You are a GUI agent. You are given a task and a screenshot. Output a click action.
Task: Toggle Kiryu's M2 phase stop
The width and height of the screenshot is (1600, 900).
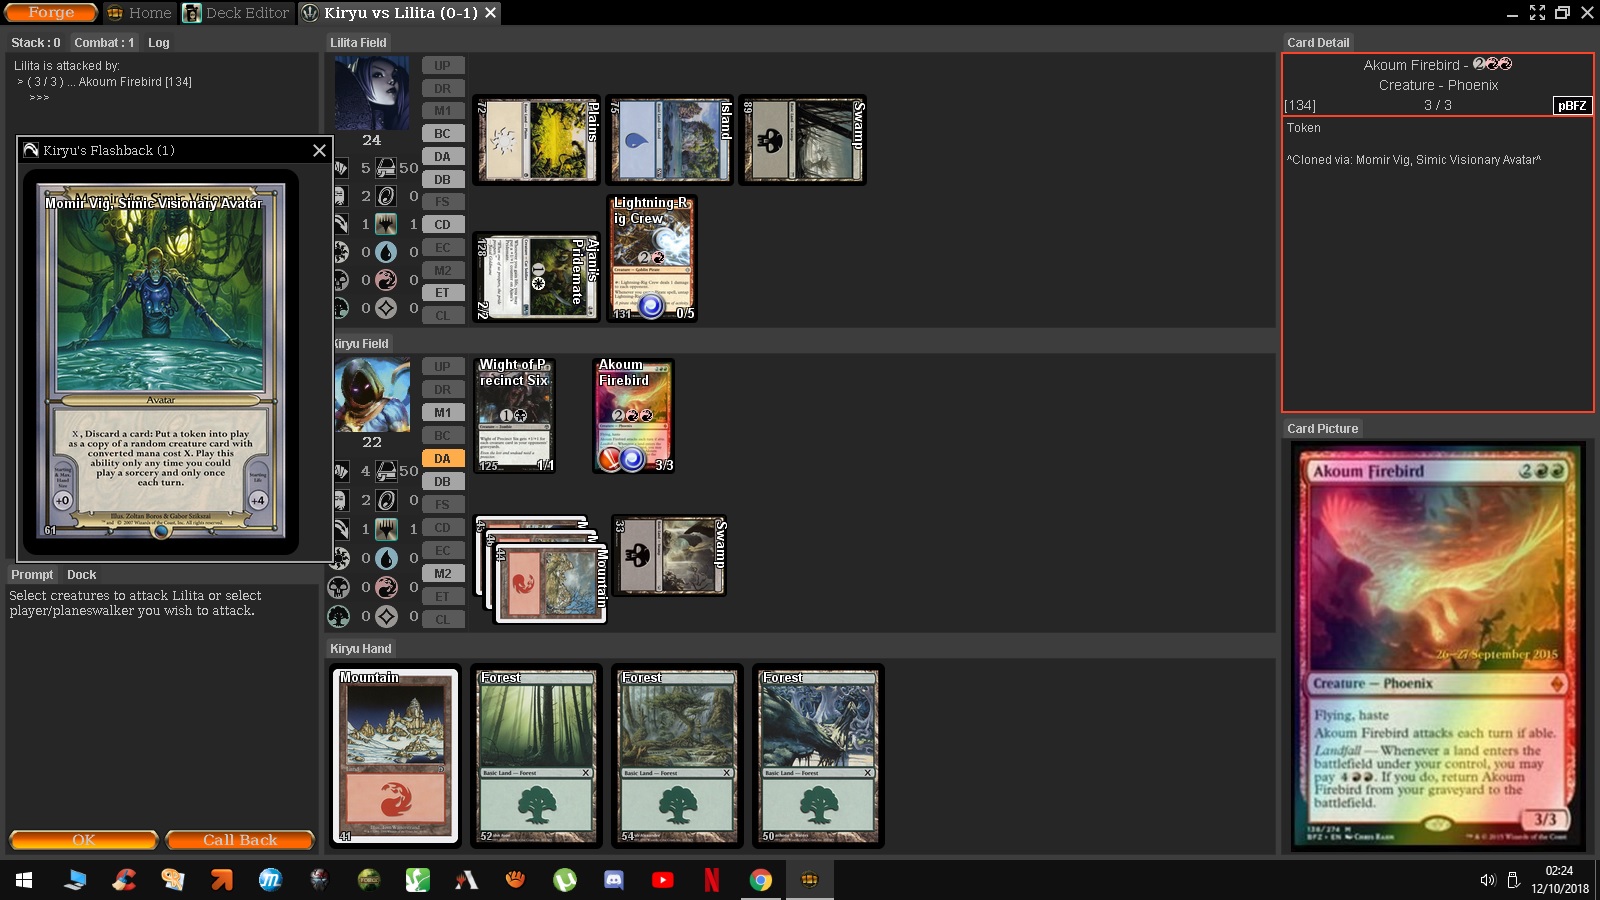pyautogui.click(x=442, y=574)
